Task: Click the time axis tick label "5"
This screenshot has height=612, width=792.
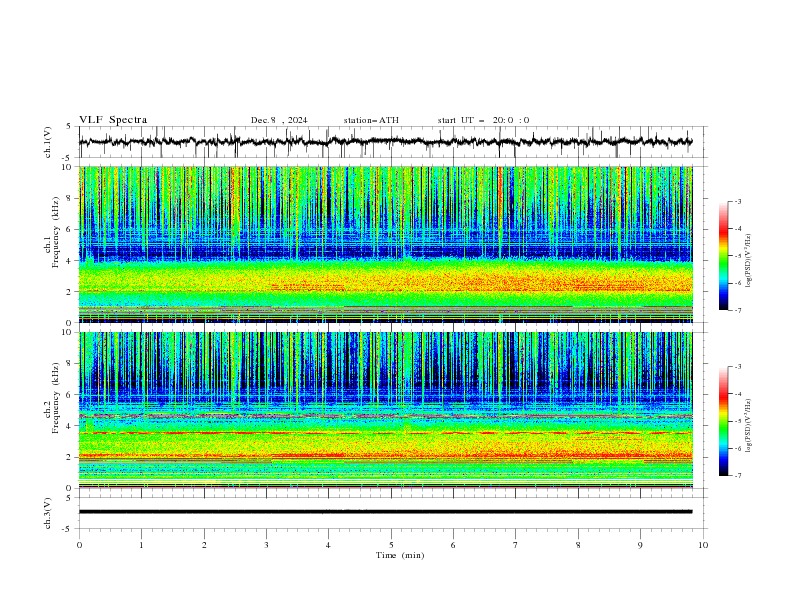Action: click(x=391, y=545)
